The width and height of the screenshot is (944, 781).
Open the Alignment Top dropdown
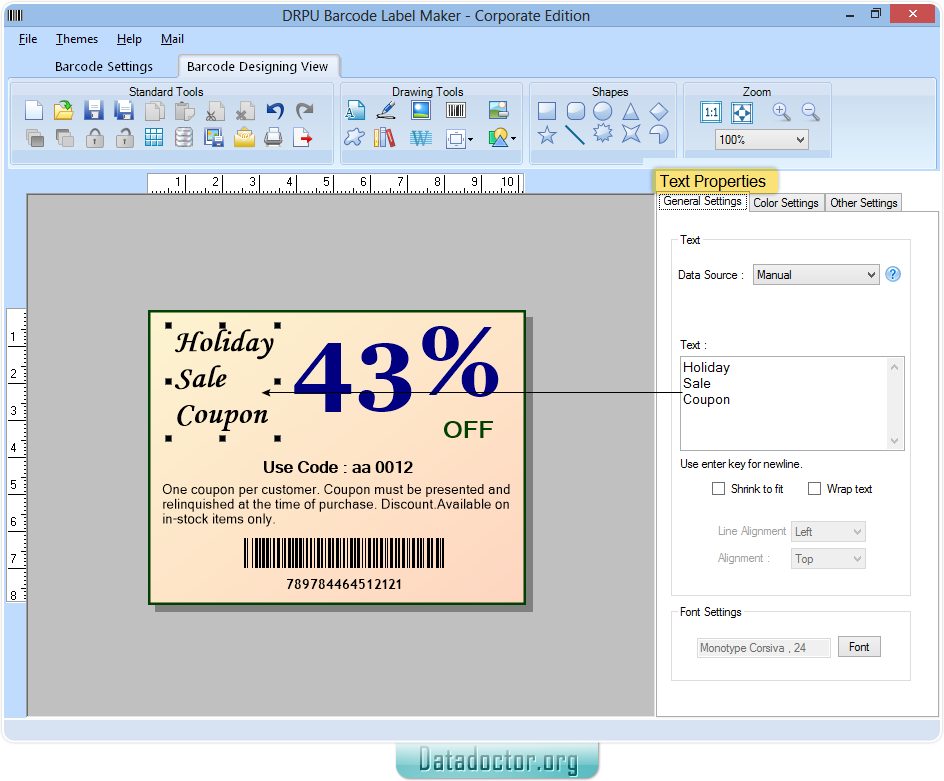(828, 559)
